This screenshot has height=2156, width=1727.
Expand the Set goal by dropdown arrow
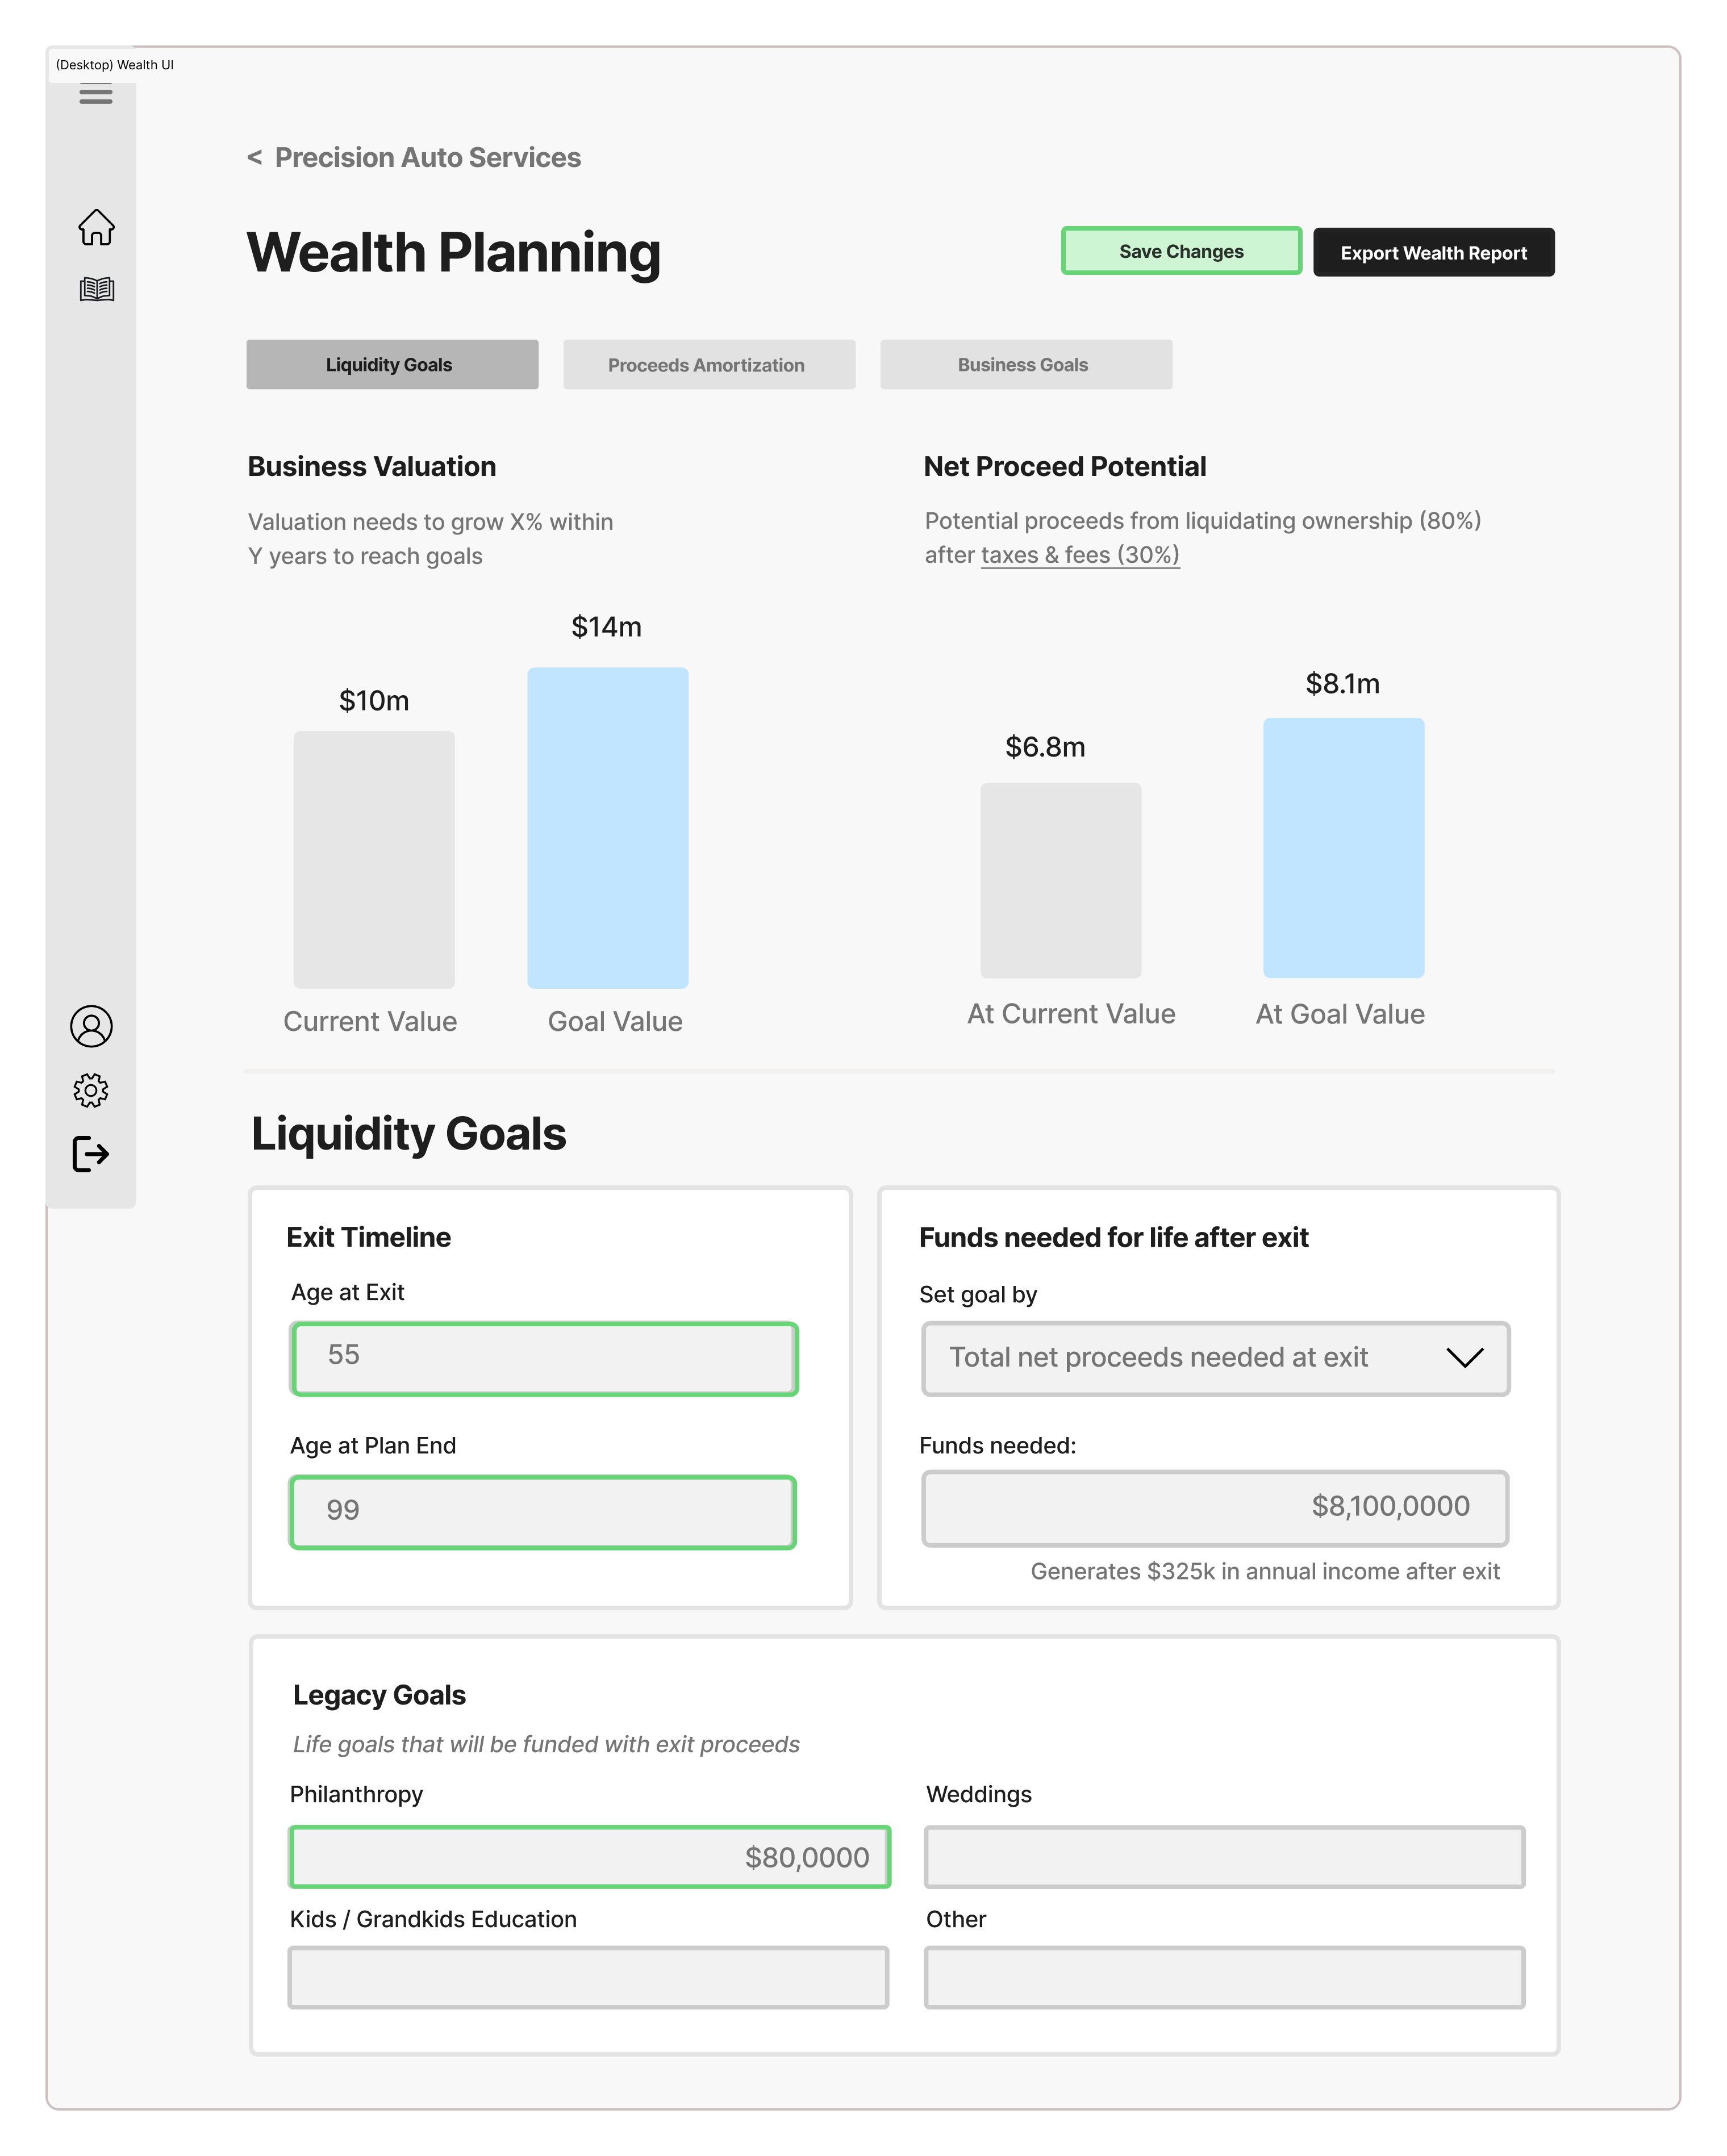(x=1464, y=1358)
